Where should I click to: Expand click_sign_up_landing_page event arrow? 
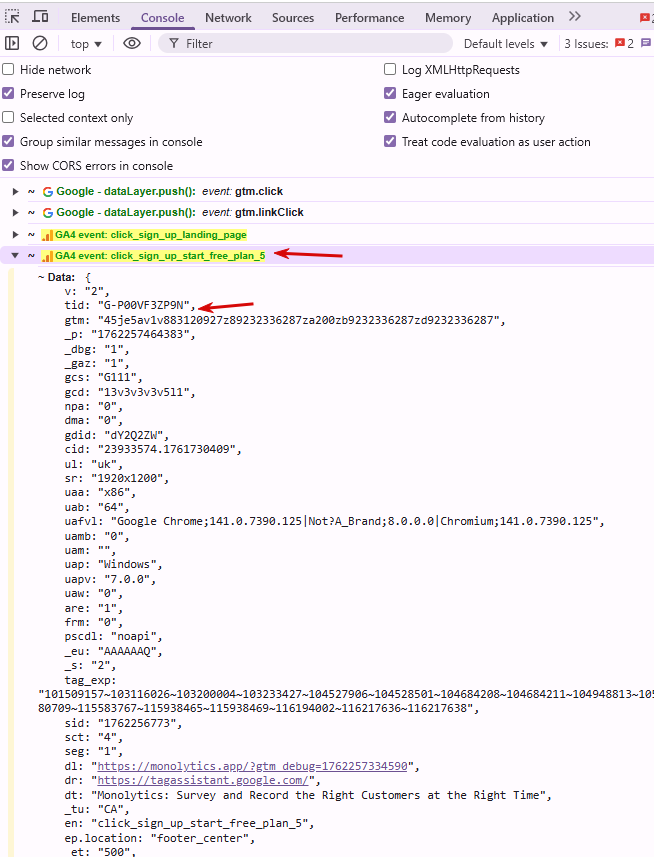[x=15, y=235]
